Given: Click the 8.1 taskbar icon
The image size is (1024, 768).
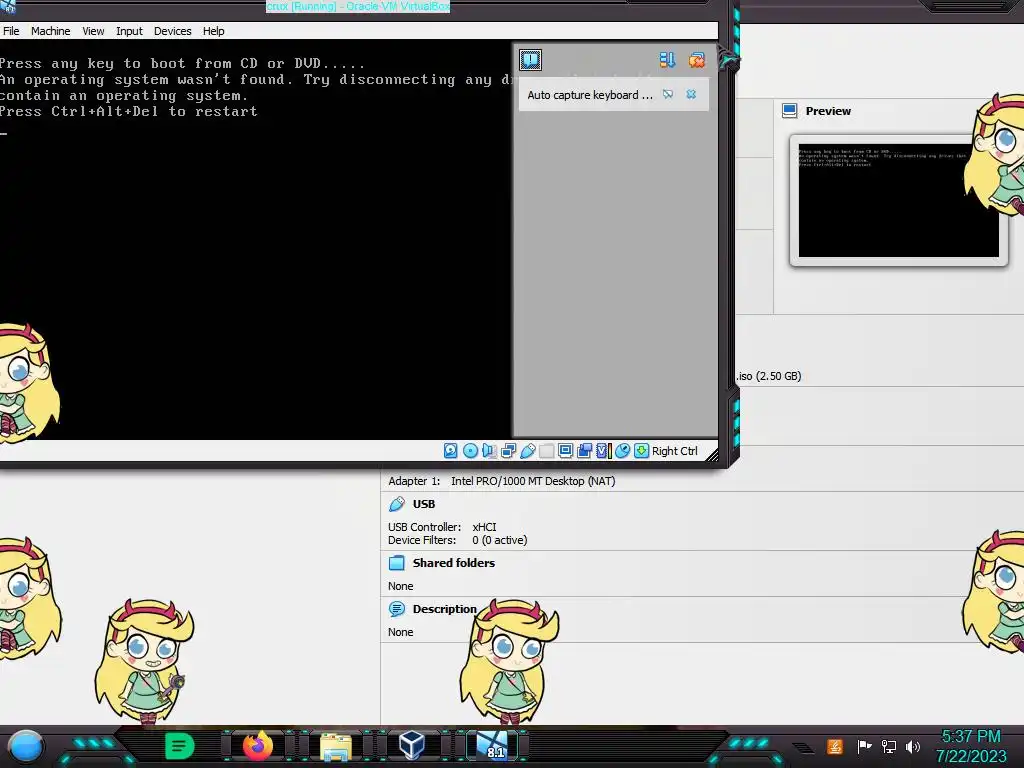Looking at the screenshot, I should (x=491, y=746).
